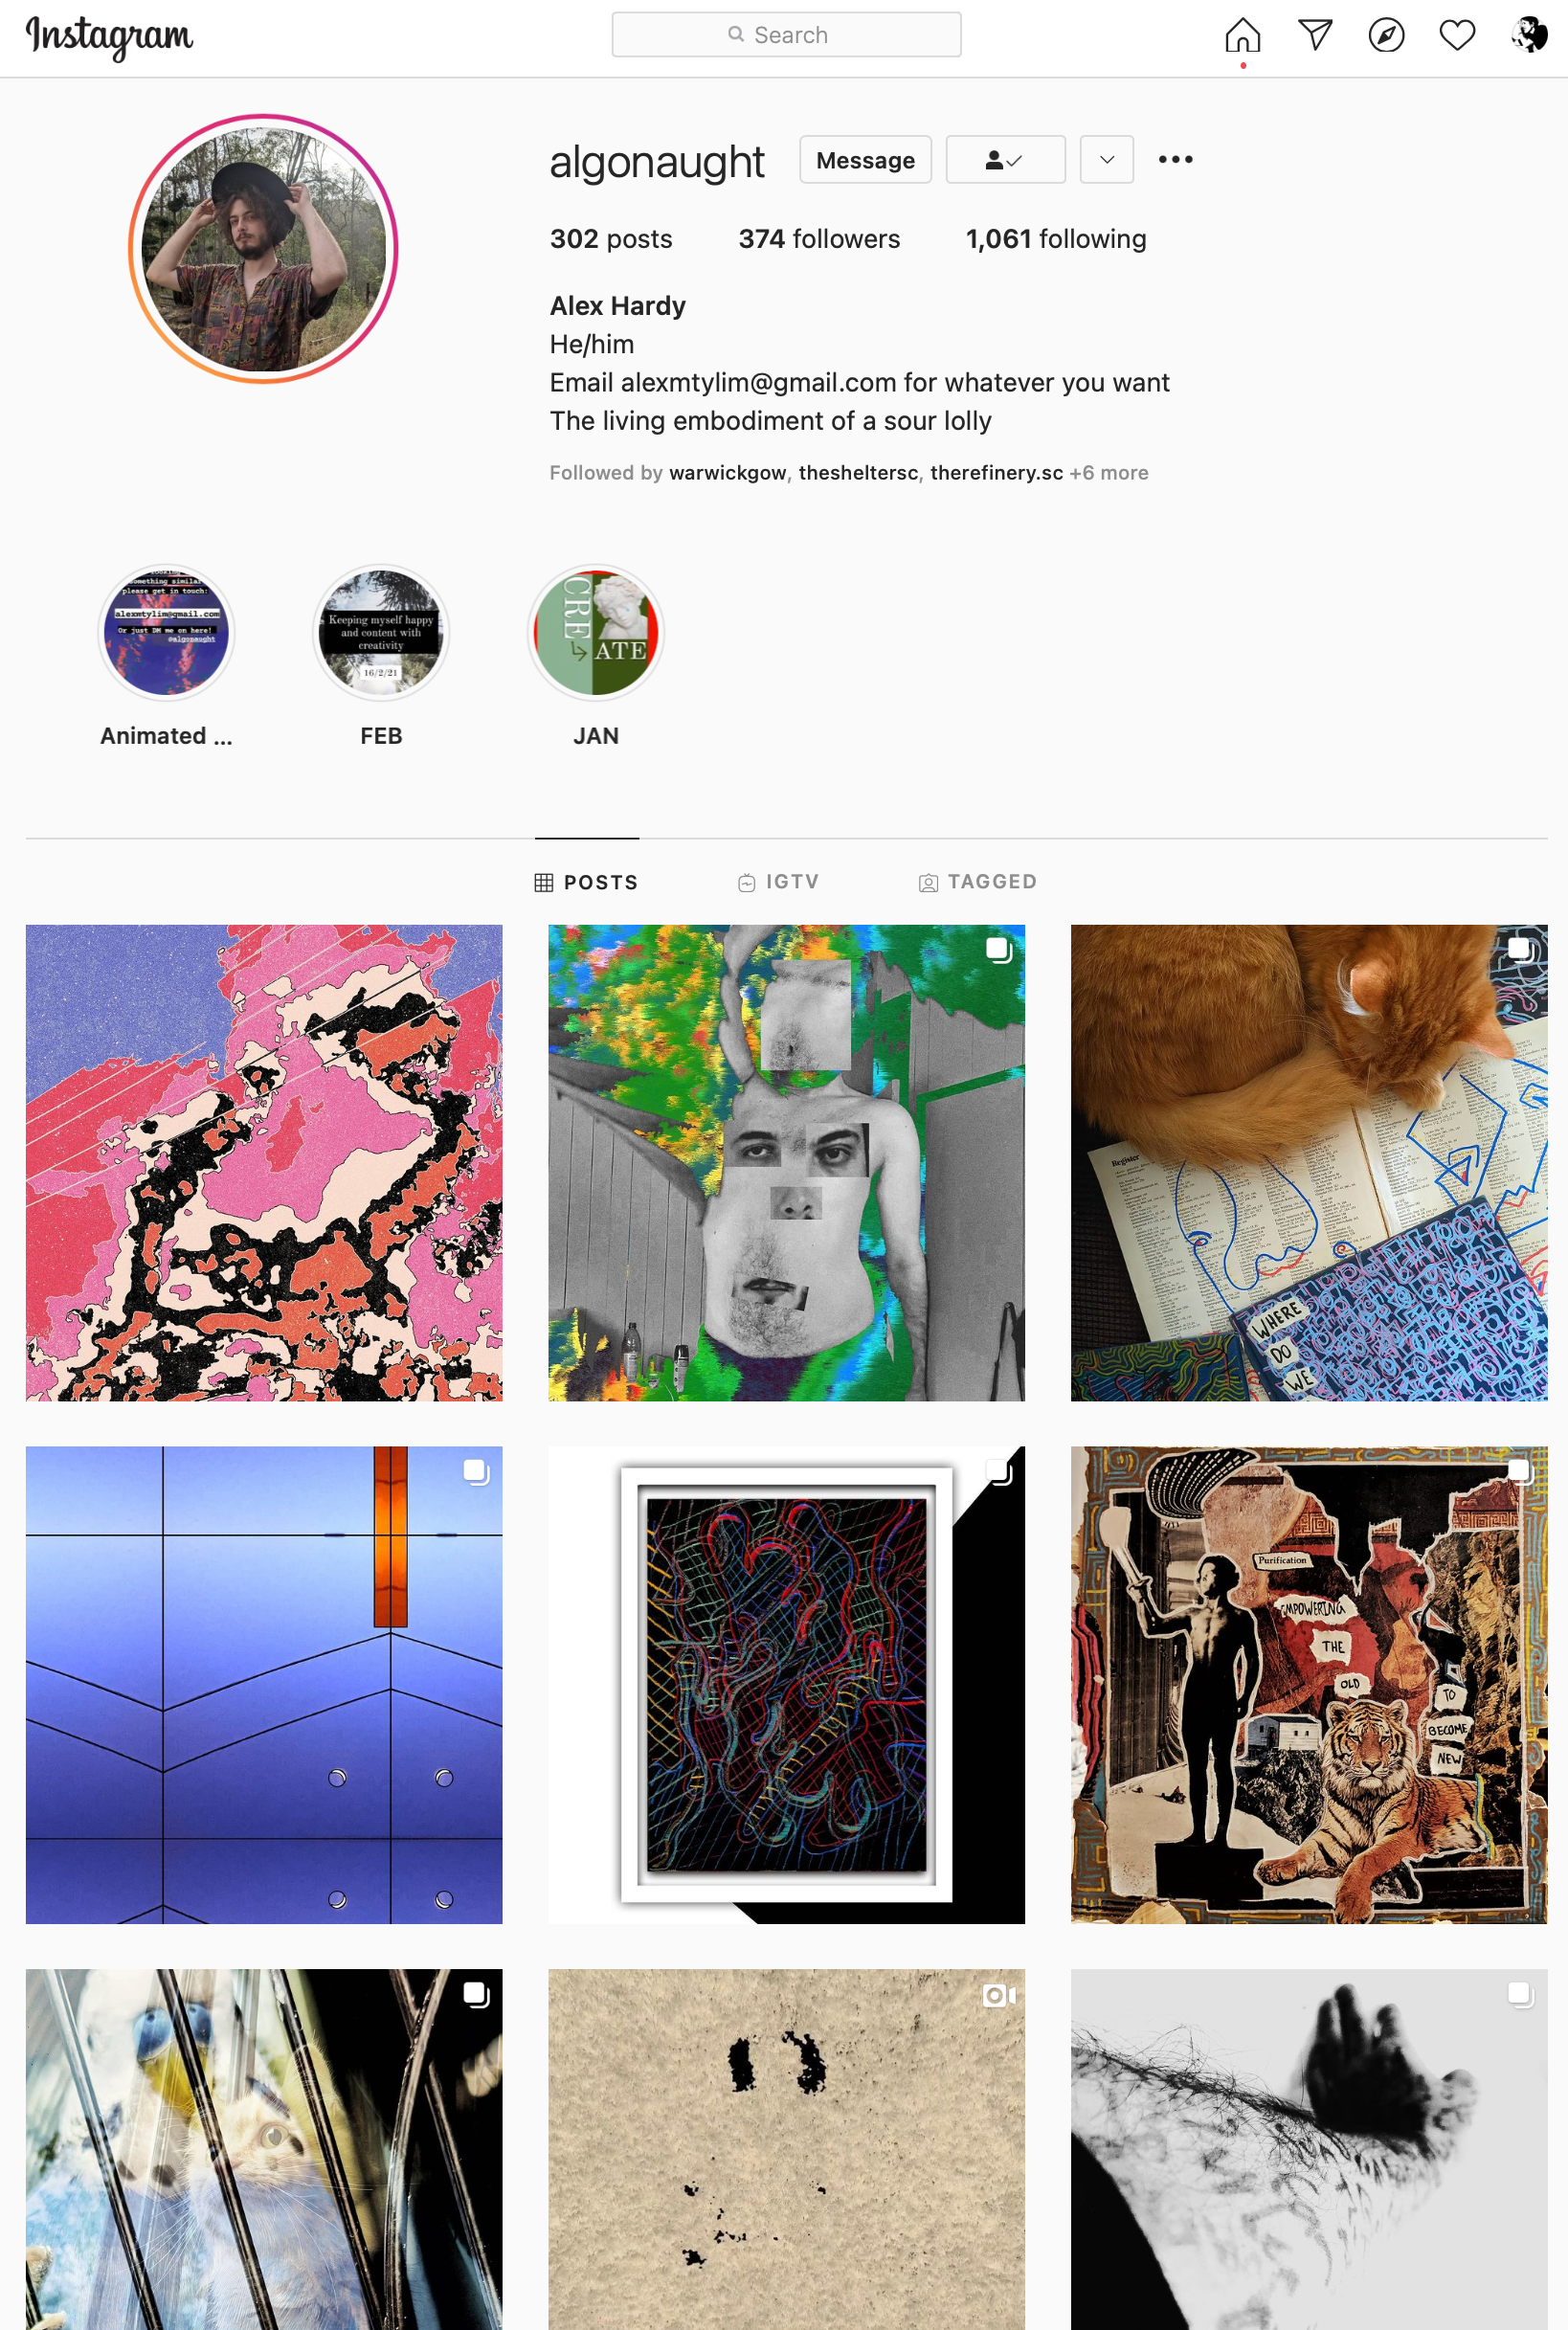
Task: Open the video post with camera icon
Action: click(786, 2149)
